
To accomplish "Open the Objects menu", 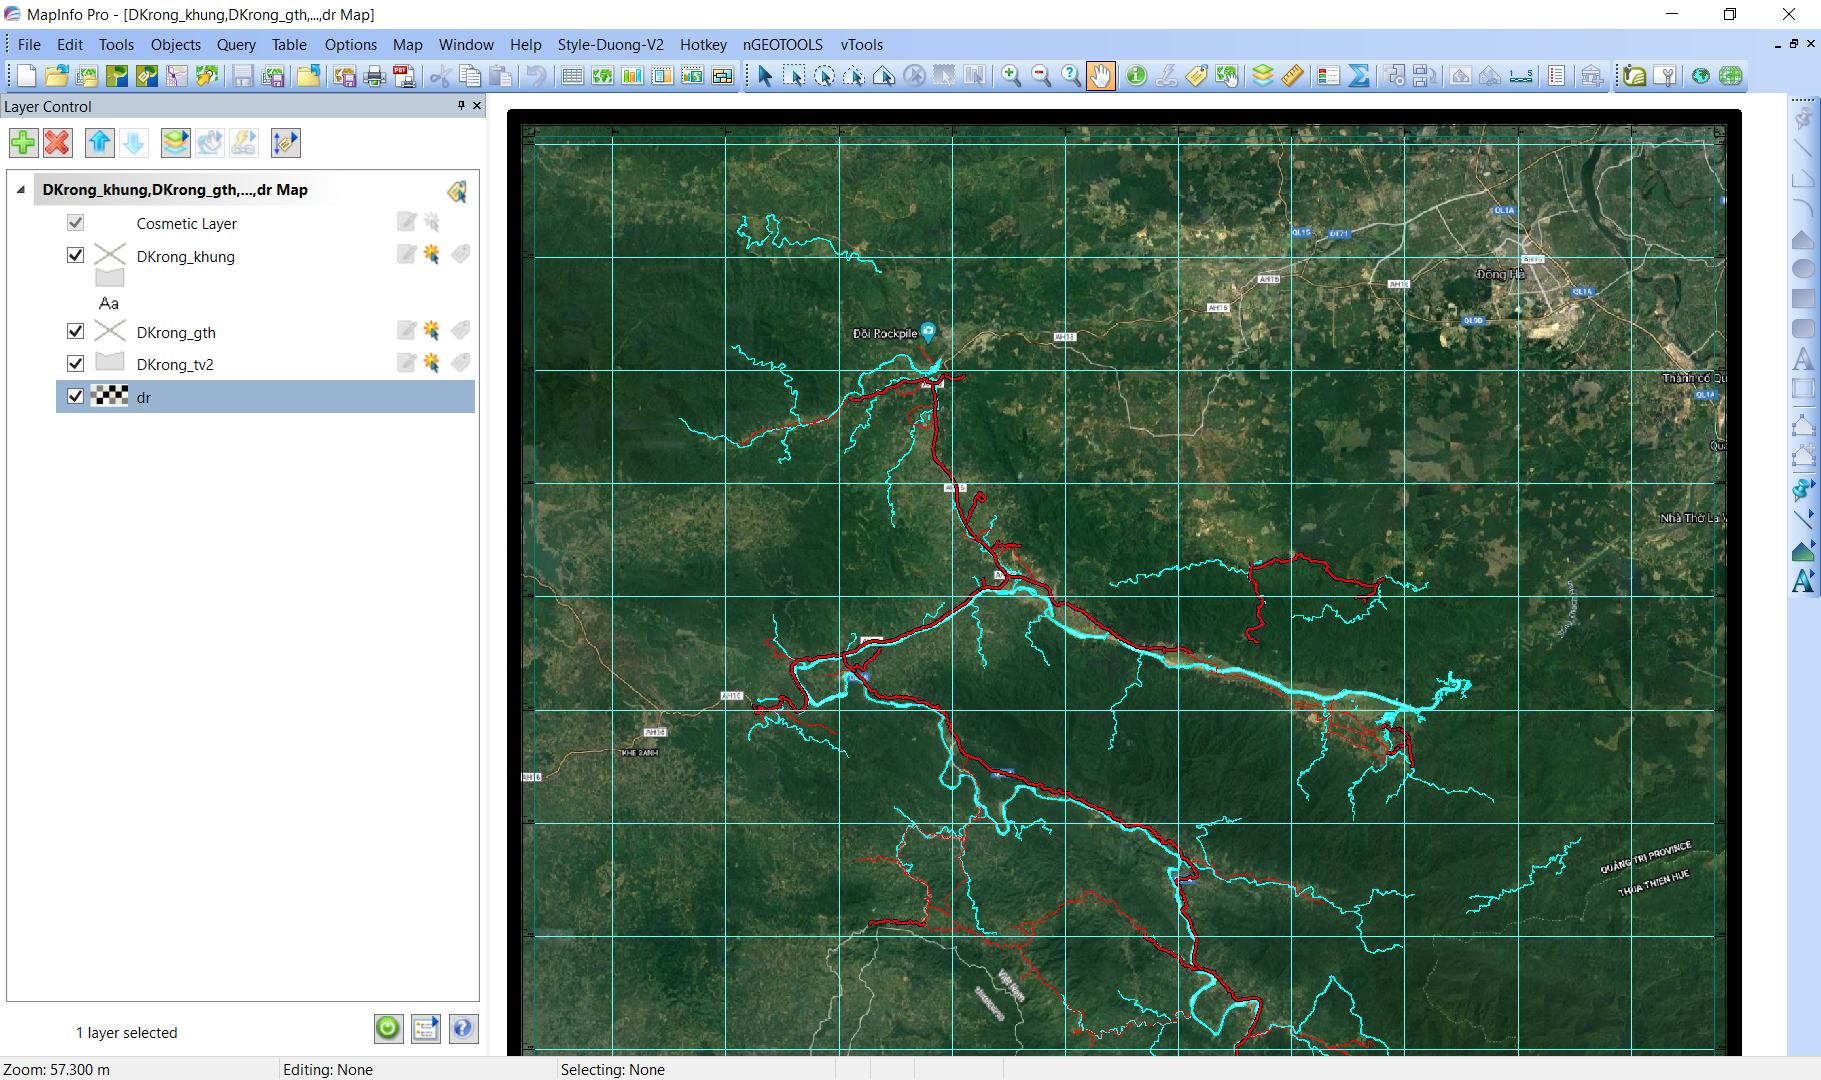I will (x=176, y=45).
